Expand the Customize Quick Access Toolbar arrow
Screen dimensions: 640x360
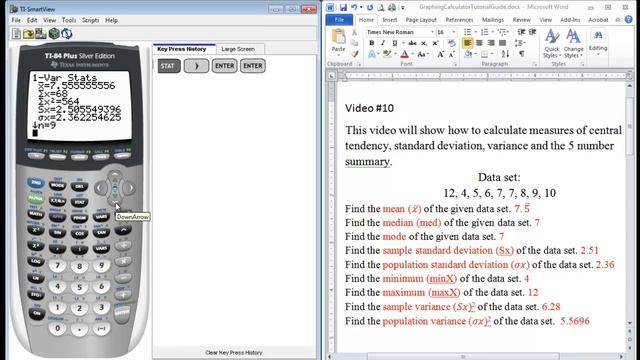click(403, 7)
